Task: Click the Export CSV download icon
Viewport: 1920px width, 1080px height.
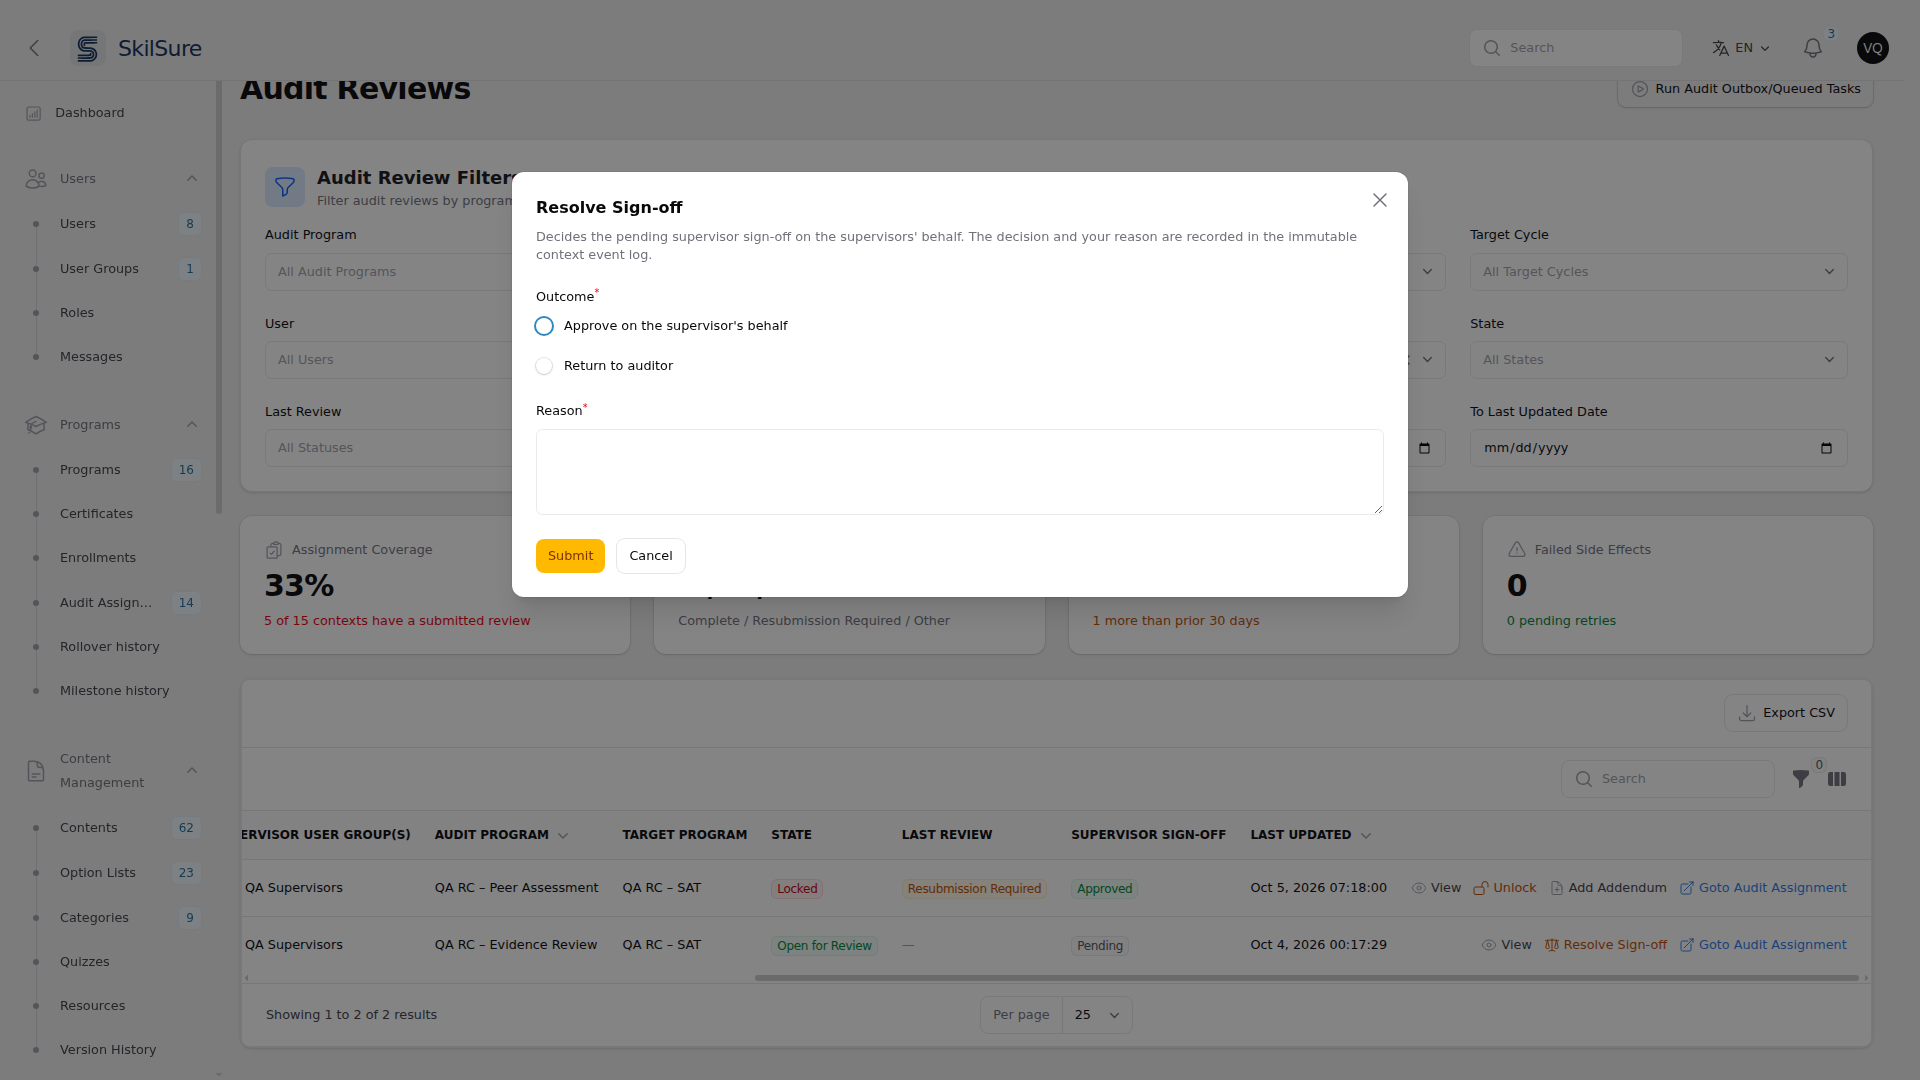Action: (1746, 713)
